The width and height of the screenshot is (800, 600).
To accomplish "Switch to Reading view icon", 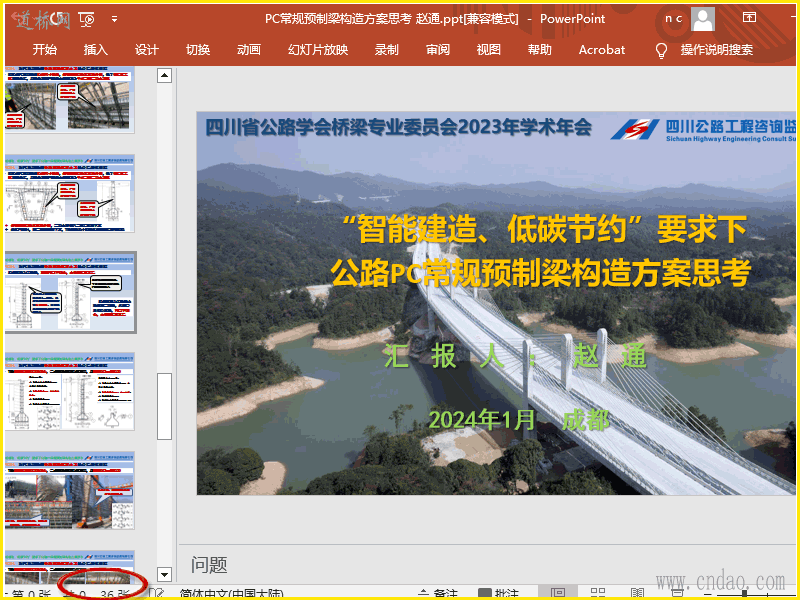I will pos(637,593).
